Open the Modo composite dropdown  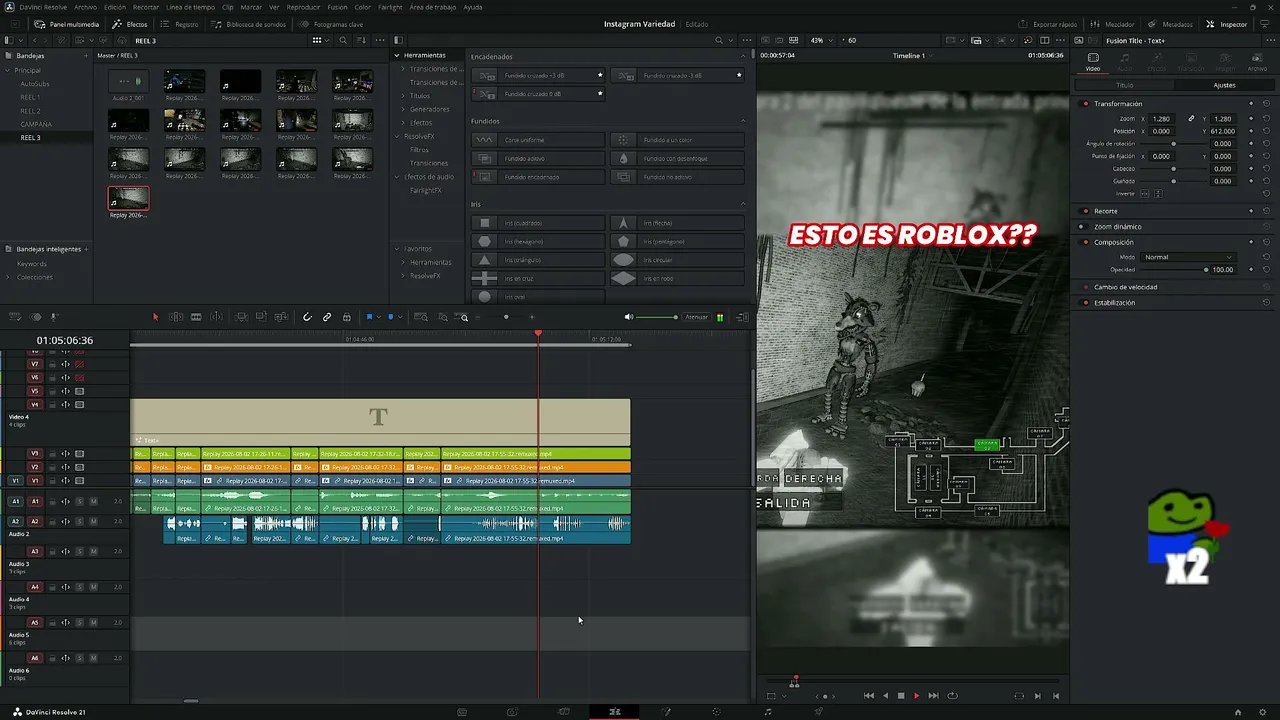pyautogui.click(x=1188, y=257)
